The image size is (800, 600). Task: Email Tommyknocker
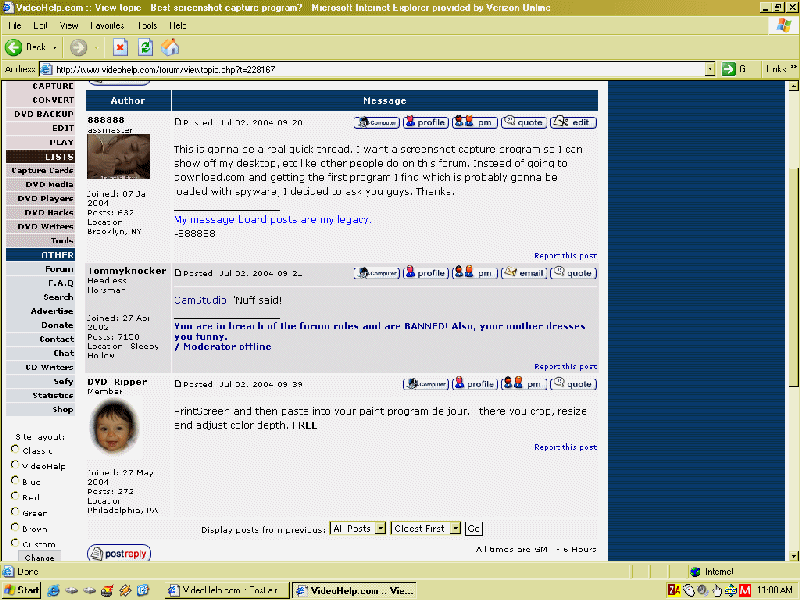[524, 273]
